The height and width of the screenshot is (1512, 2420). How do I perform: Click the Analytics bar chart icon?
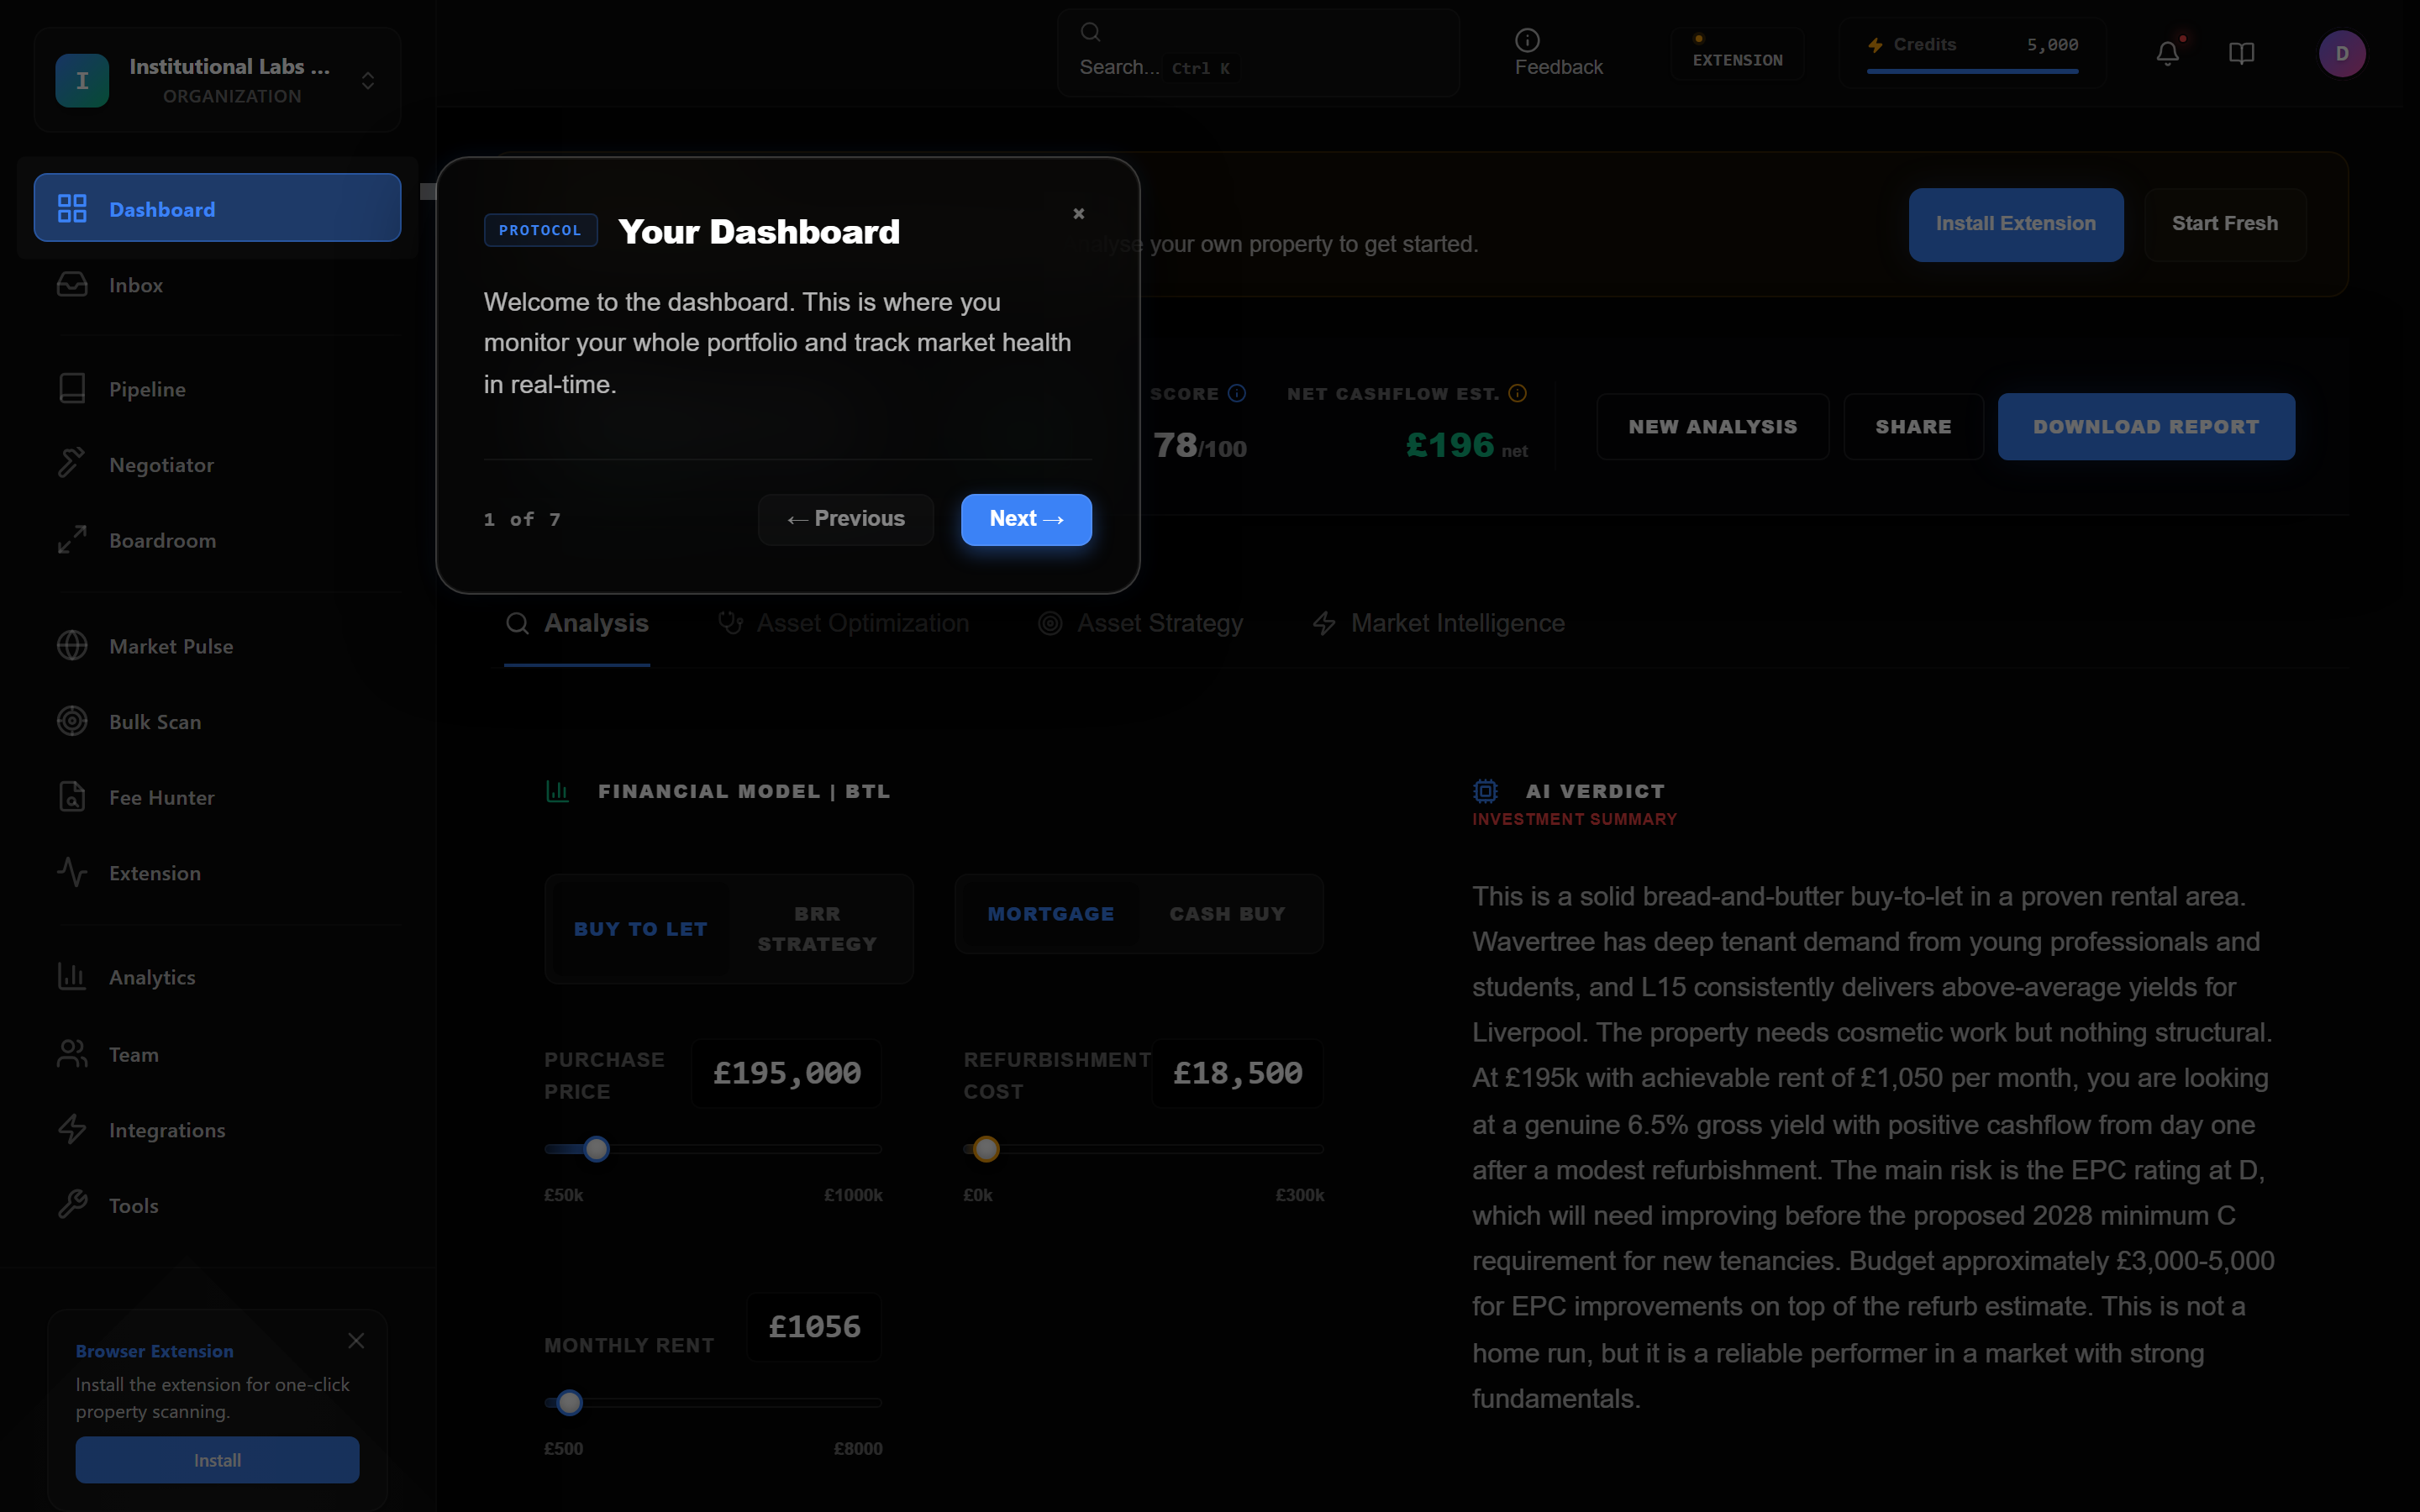coord(72,977)
